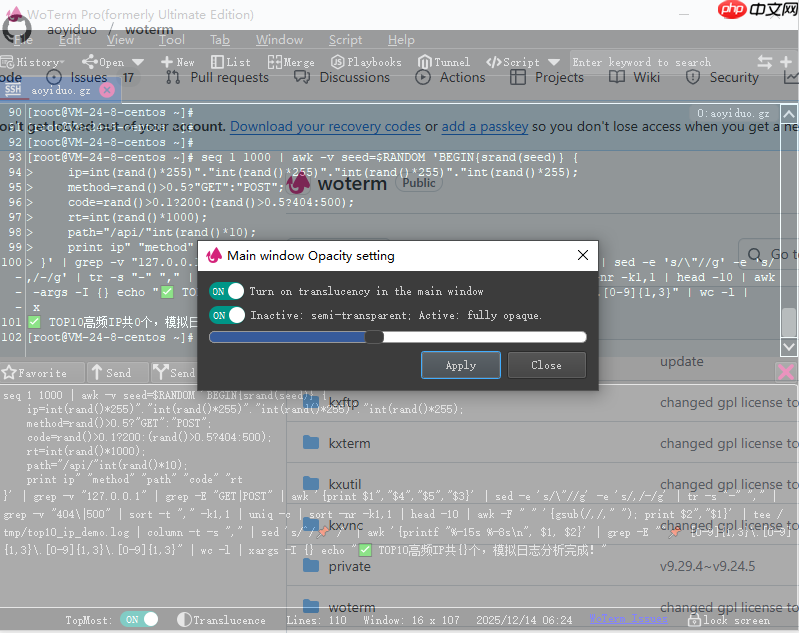Image resolution: width=799 pixels, height=633 pixels.
Task: Click 'Download your recovery codes' link
Action: (325, 126)
